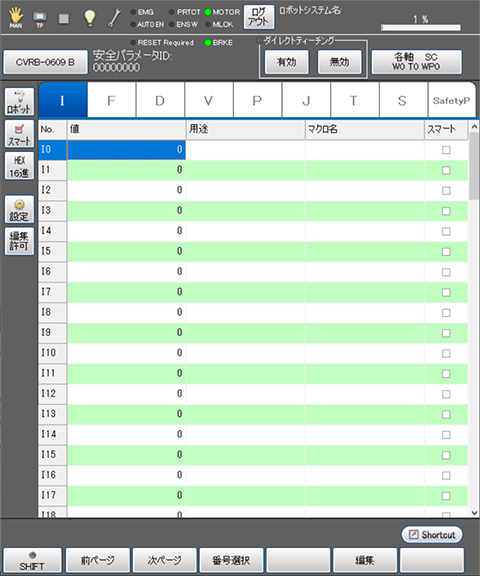
Task: Open the 設定 gear settings button
Action: pos(19,209)
